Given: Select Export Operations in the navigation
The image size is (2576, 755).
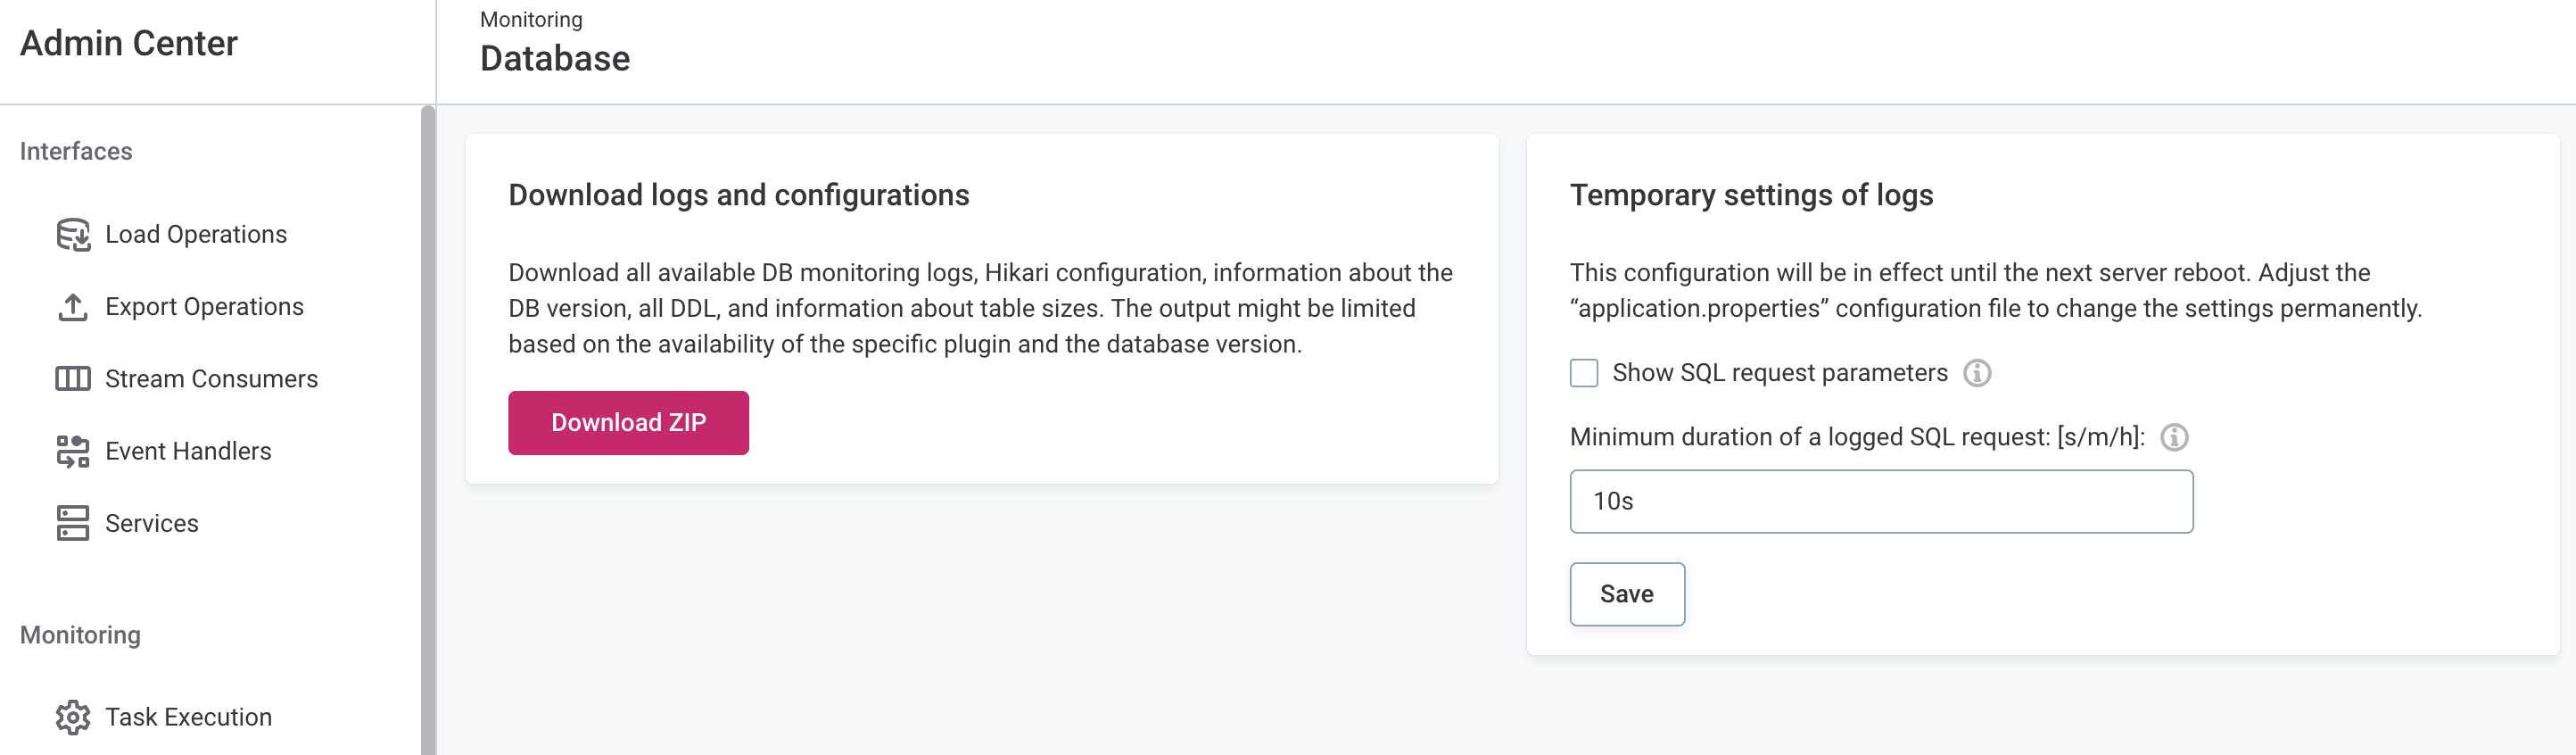Looking at the screenshot, I should 204,306.
